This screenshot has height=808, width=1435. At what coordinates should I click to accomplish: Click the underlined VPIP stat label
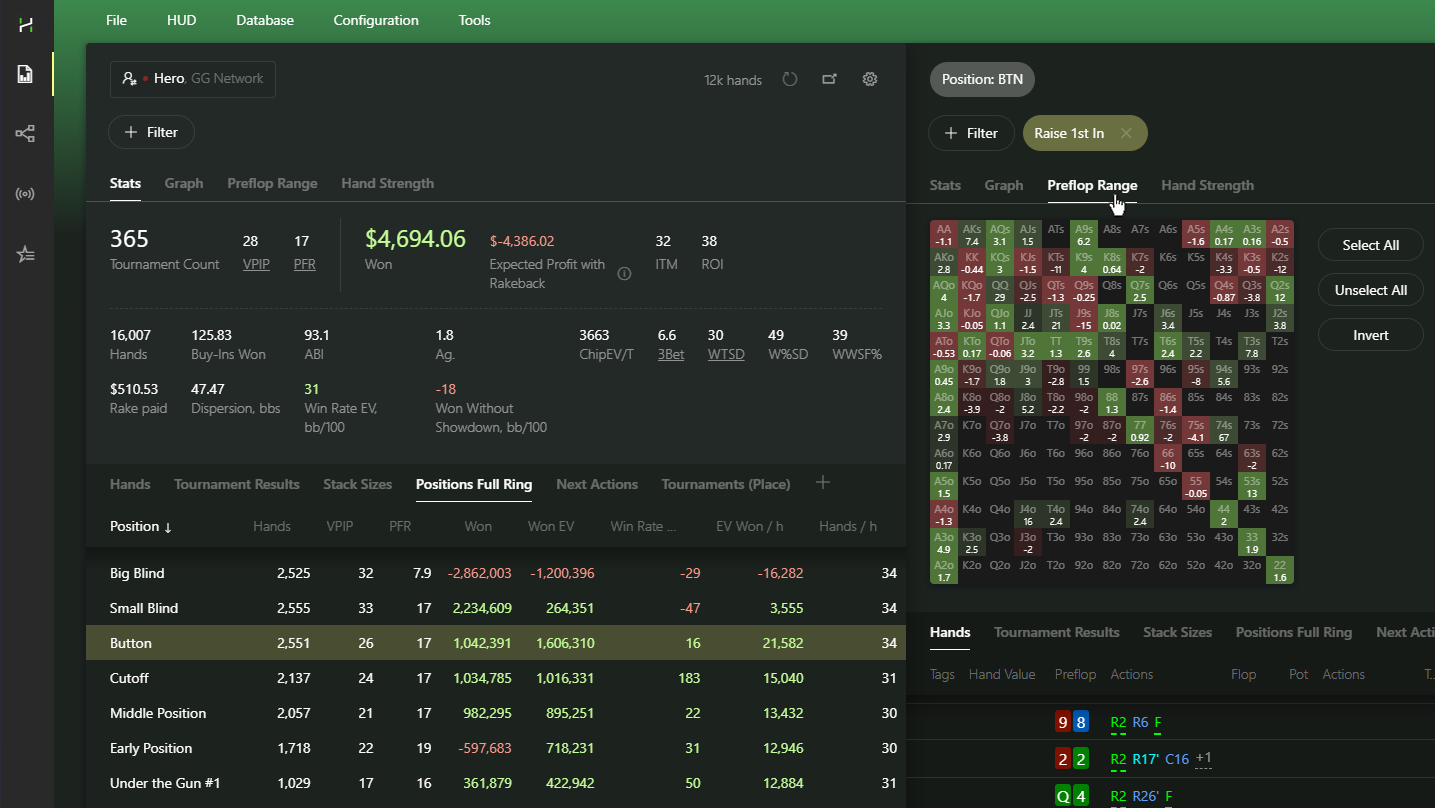click(x=256, y=265)
